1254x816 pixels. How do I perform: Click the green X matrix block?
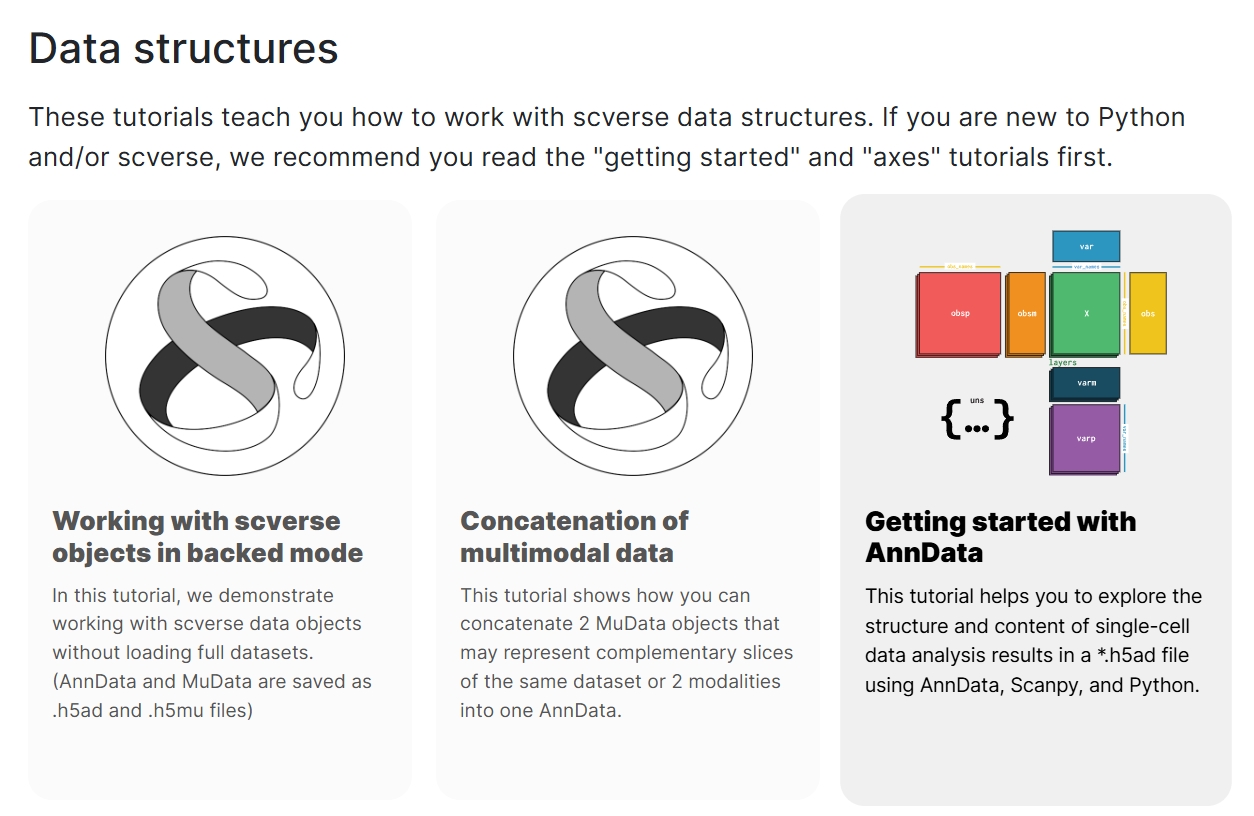1085,314
